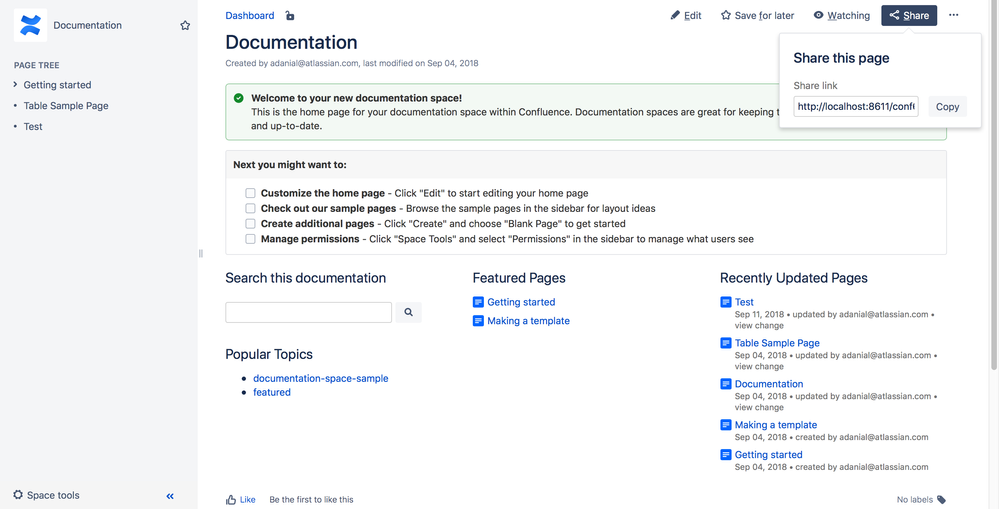
Task: Select the share link URL field
Action: pos(856,106)
